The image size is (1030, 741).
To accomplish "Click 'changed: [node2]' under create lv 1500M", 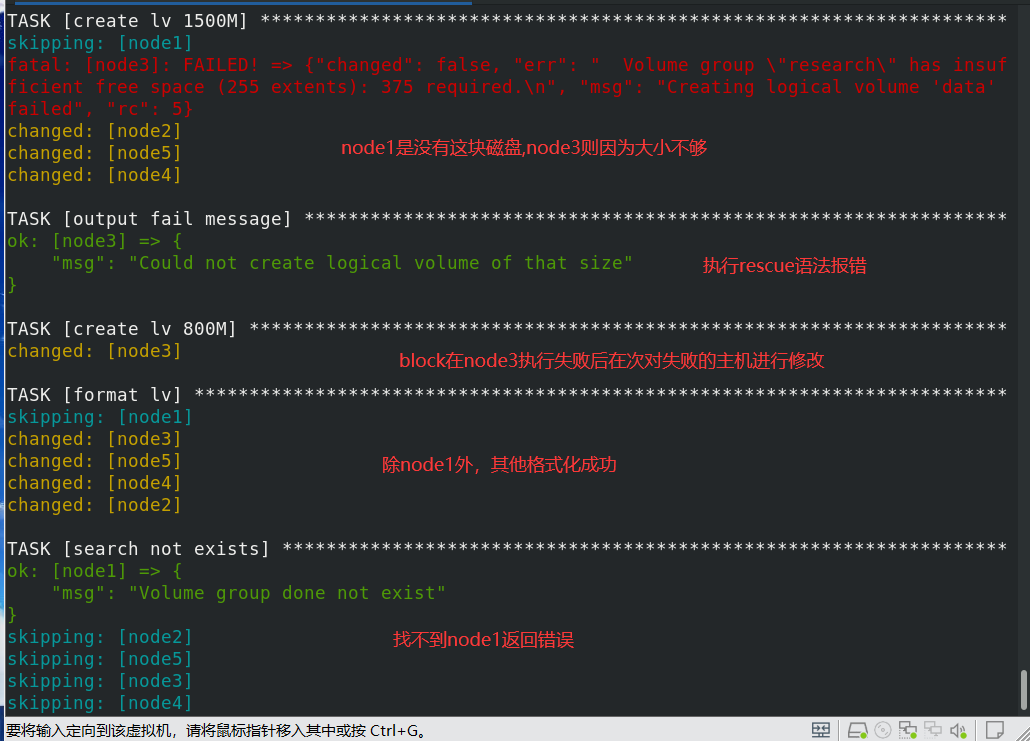I will click(94, 131).
